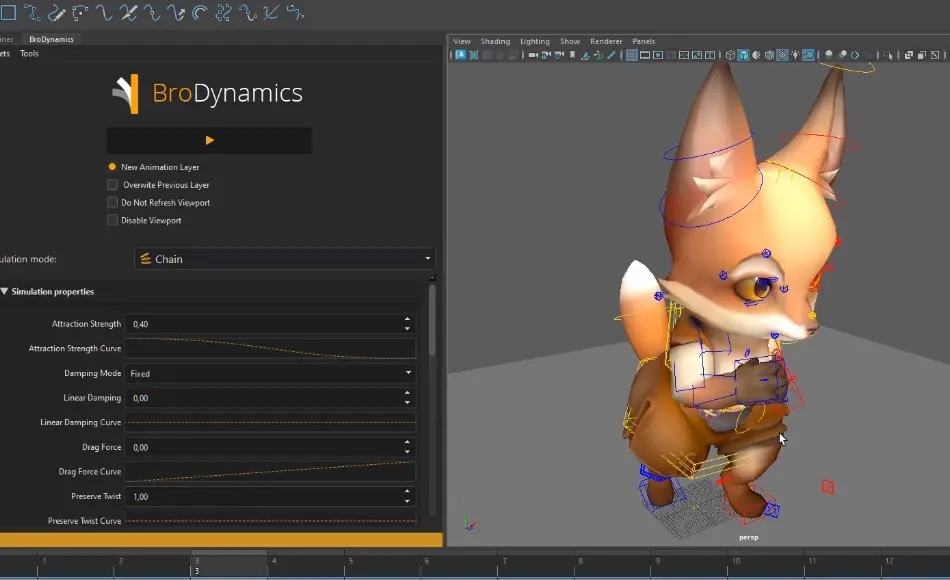
Task: Toggle the viewport grid icon
Action: click(x=631, y=55)
